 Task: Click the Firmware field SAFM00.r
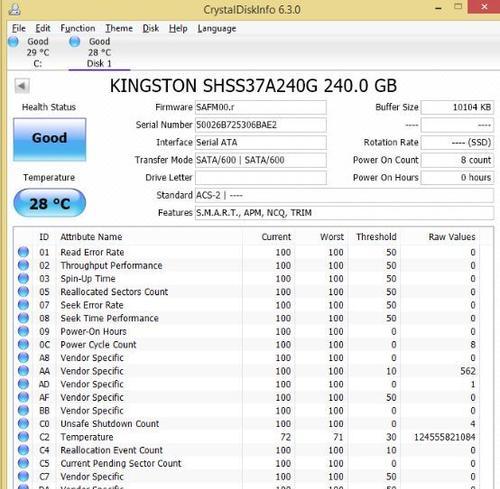(x=261, y=107)
